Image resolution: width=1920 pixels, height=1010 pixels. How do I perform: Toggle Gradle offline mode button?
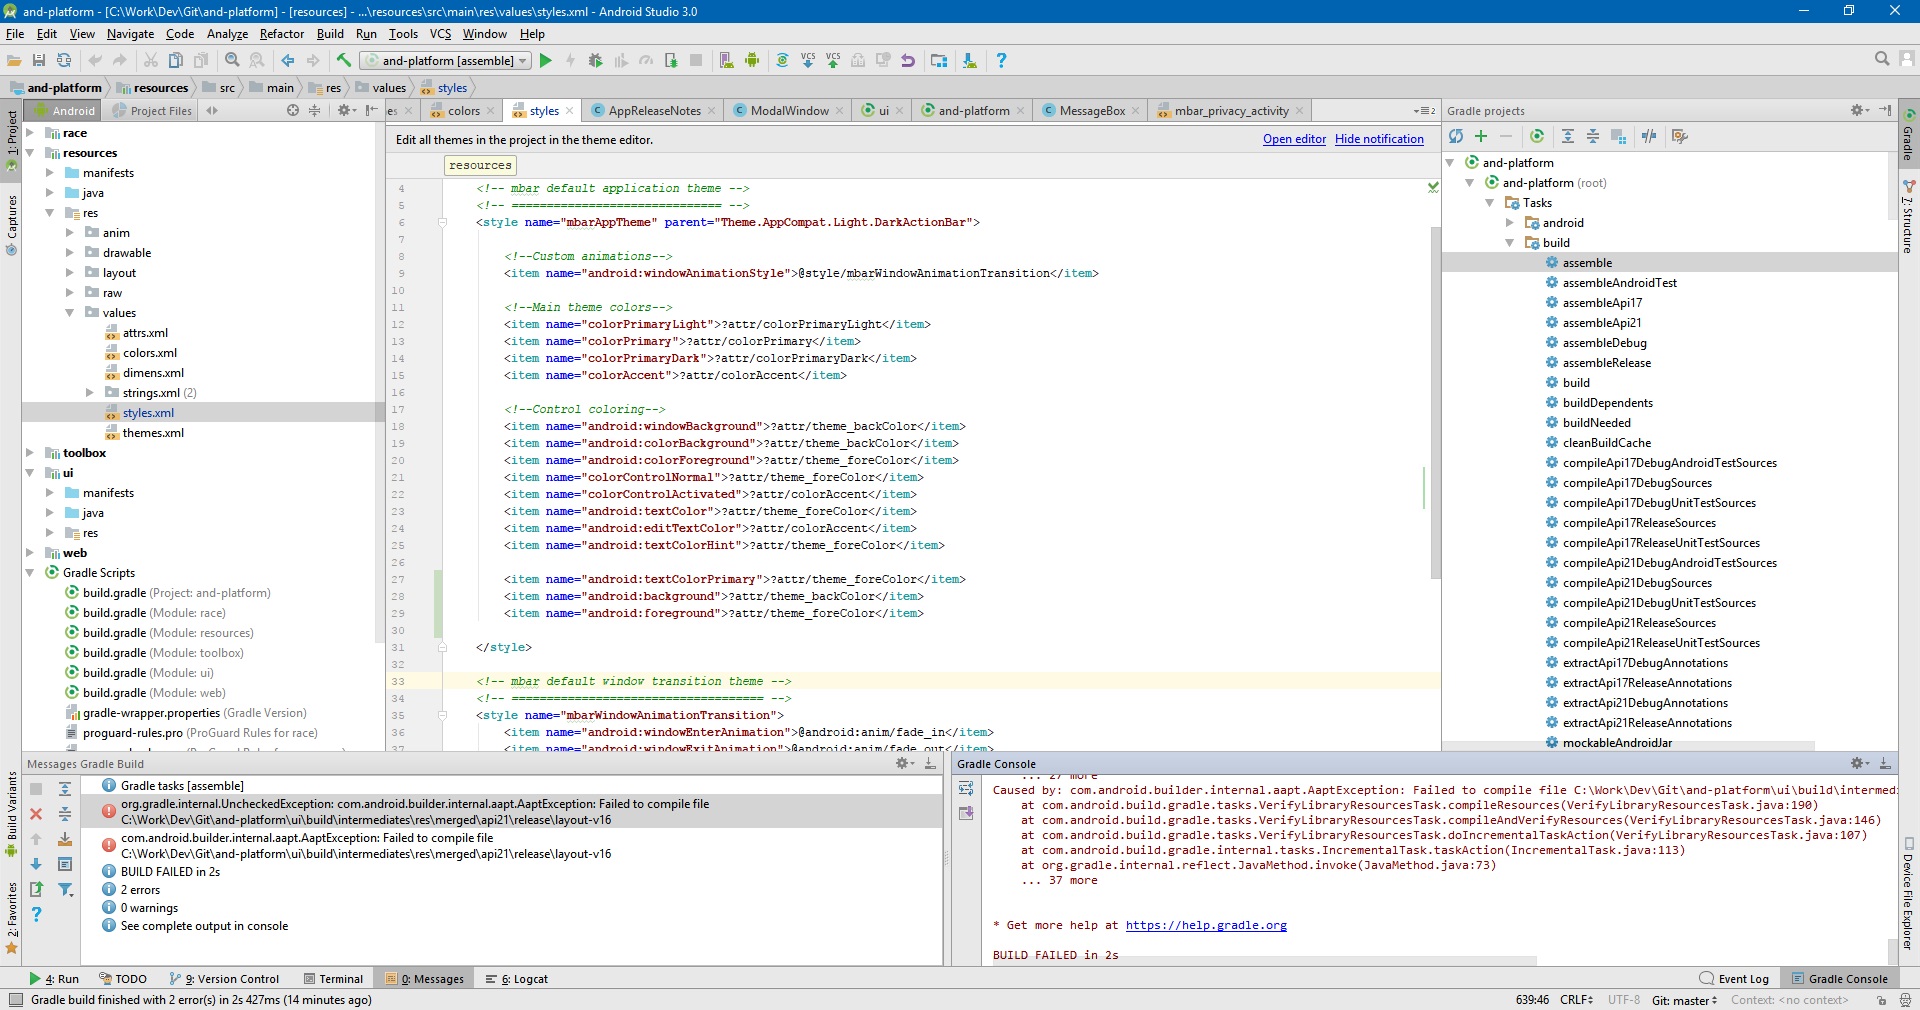[1649, 137]
